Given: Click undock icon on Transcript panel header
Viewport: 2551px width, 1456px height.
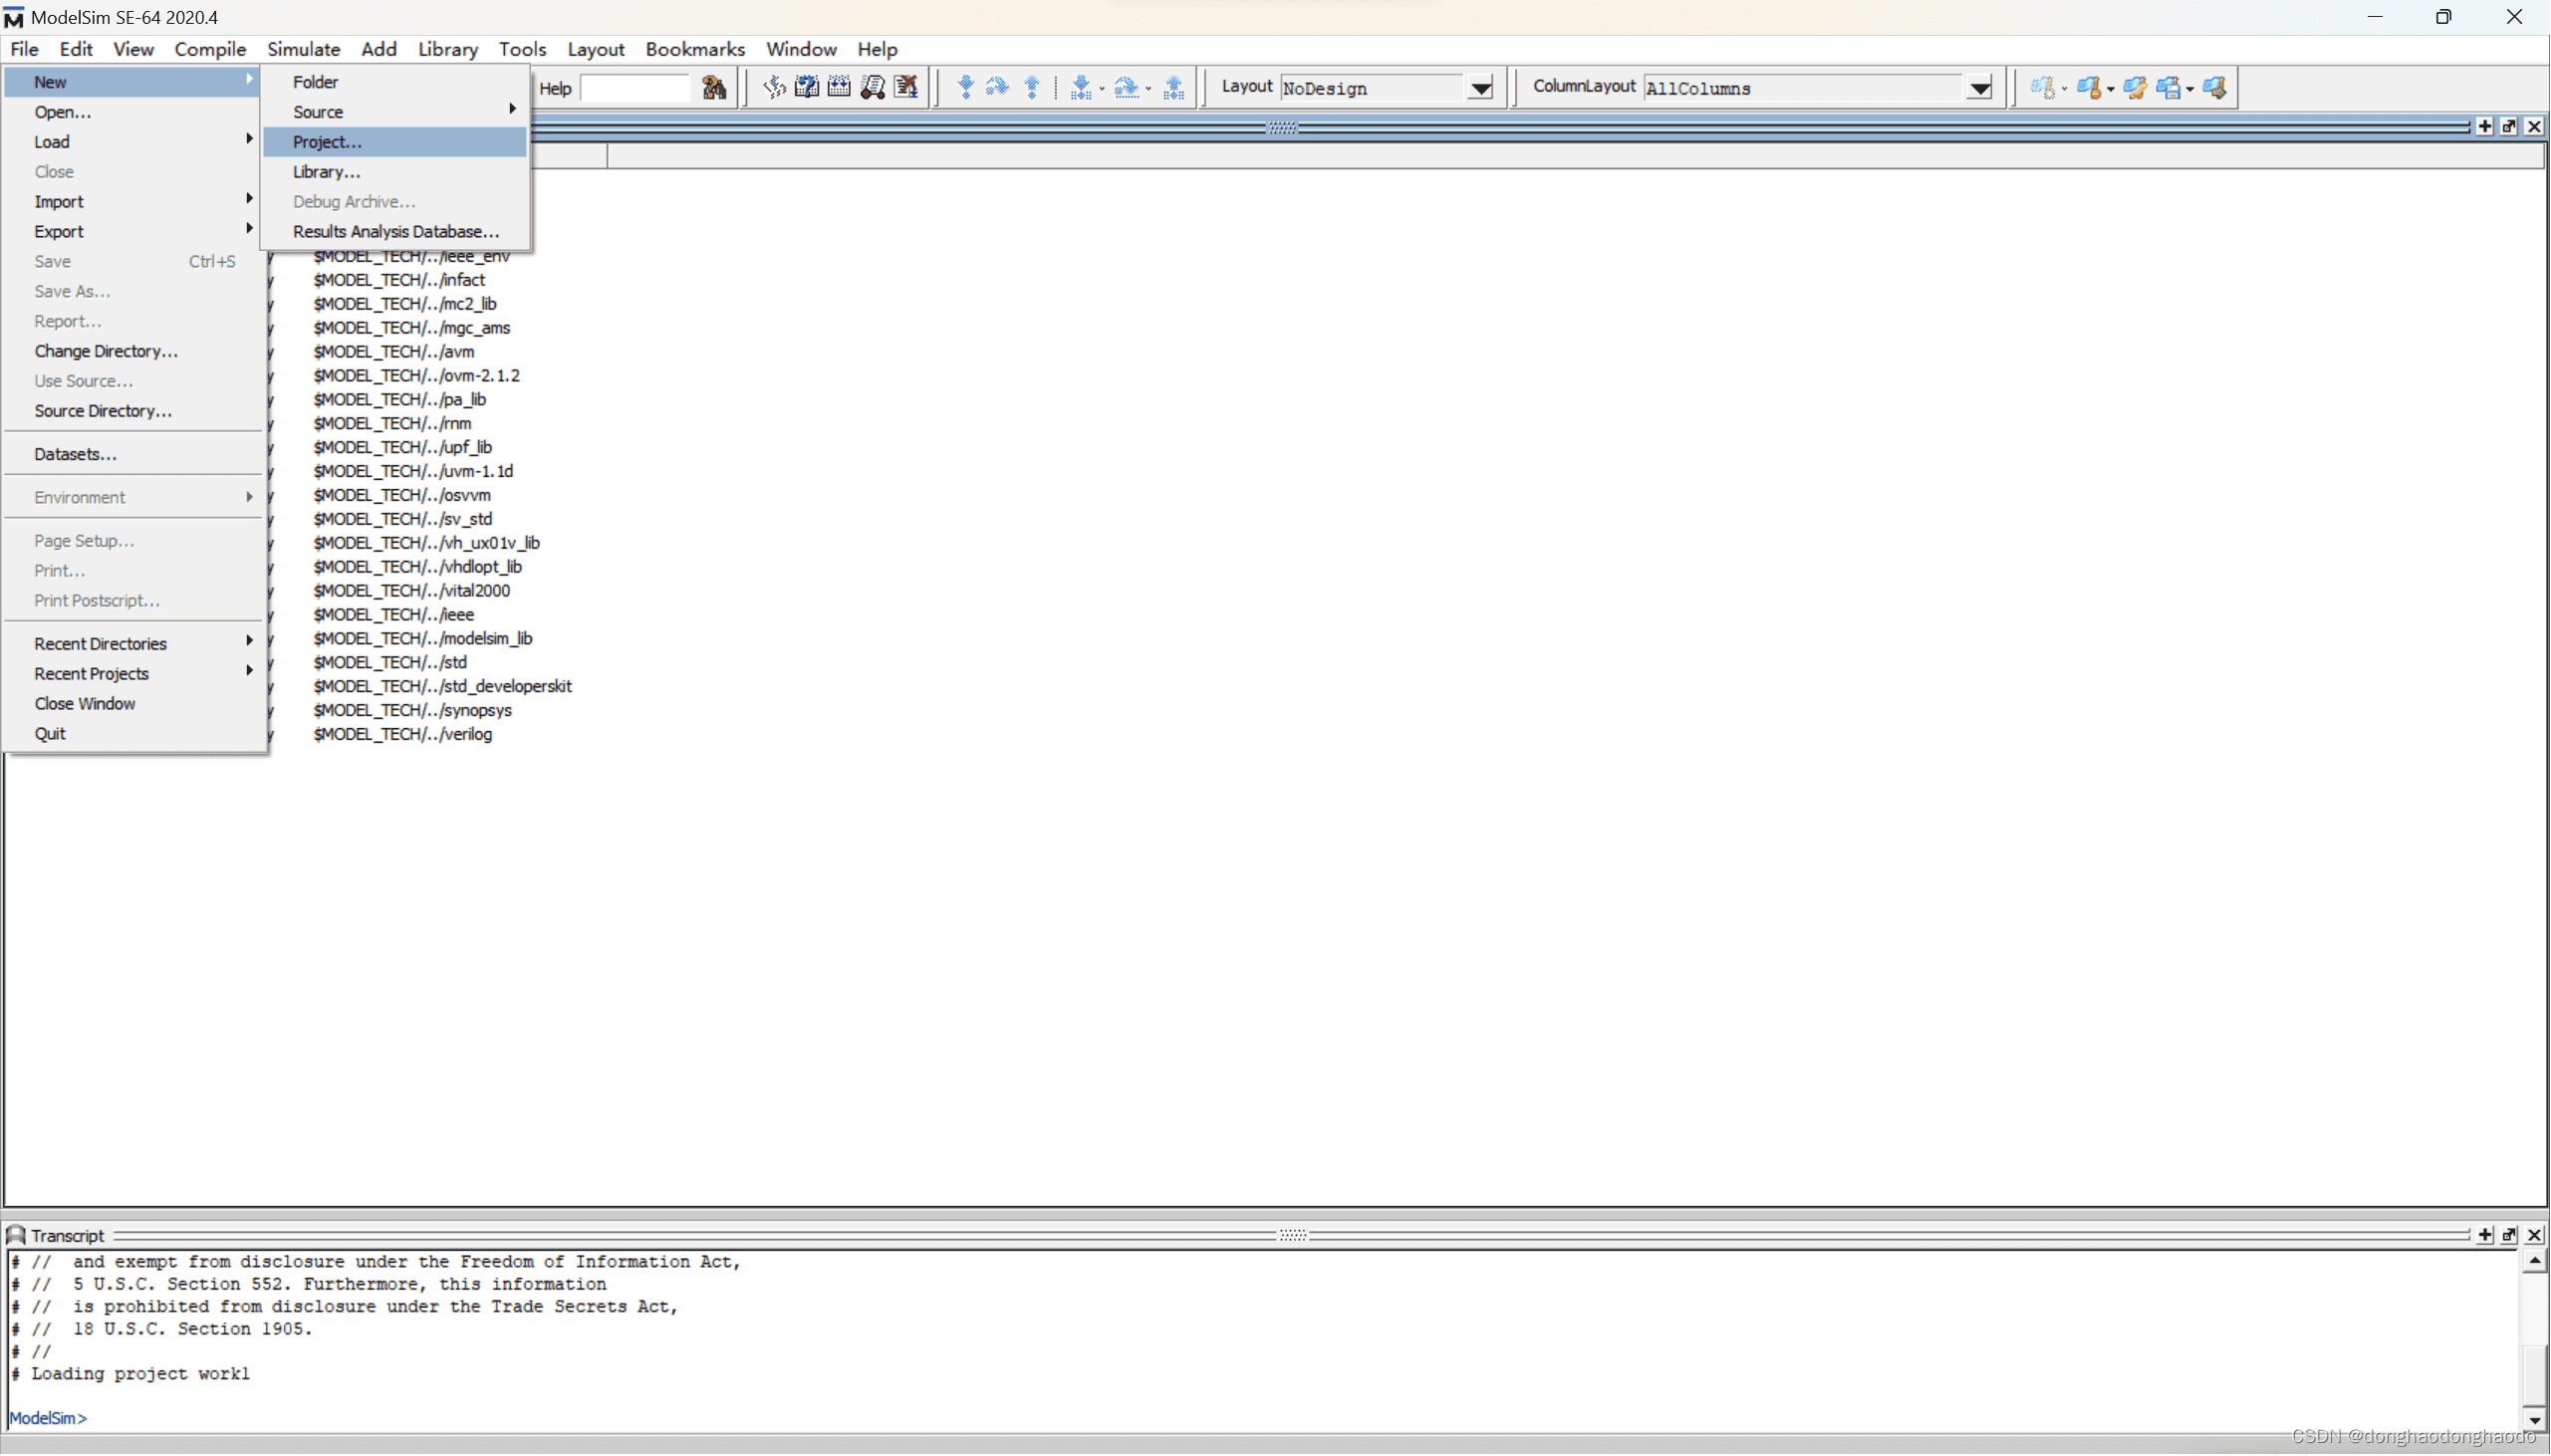Looking at the screenshot, I should [2509, 1235].
